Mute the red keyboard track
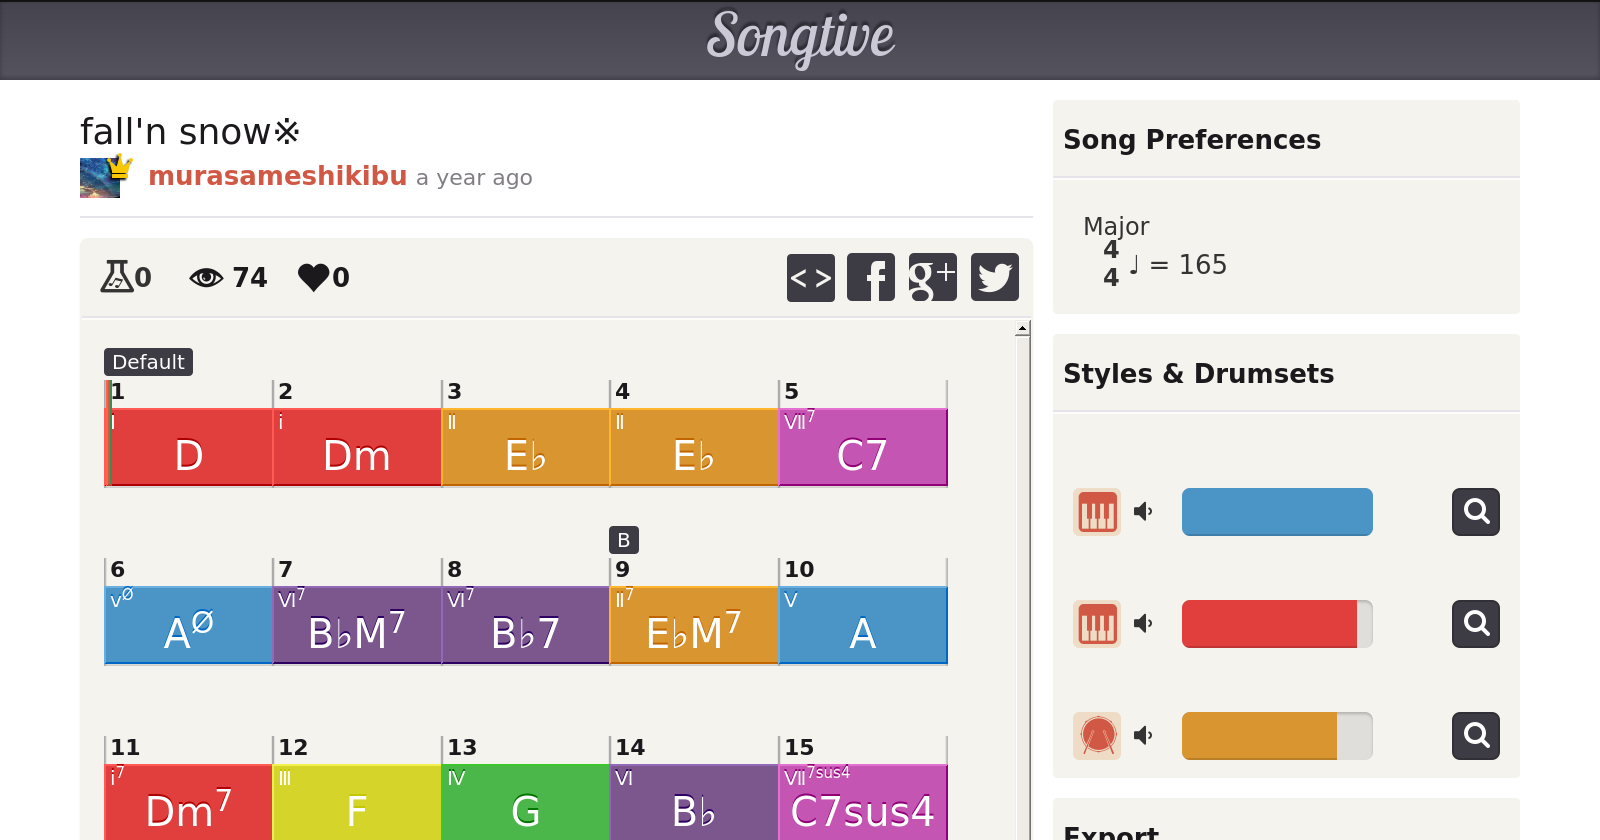1600x840 pixels. point(1143,624)
